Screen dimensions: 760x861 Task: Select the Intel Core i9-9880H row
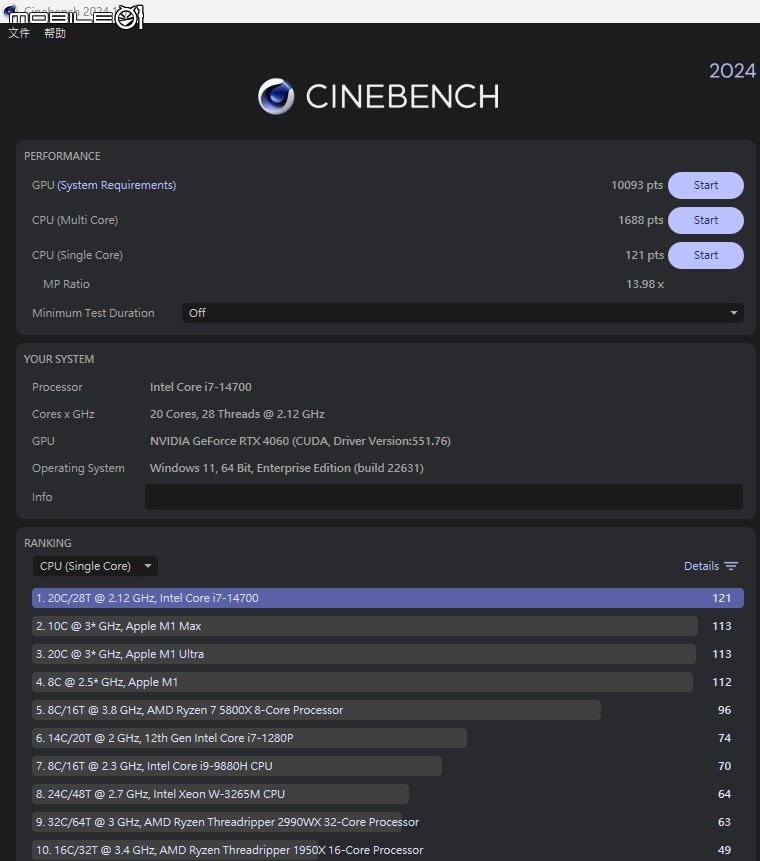coord(388,766)
